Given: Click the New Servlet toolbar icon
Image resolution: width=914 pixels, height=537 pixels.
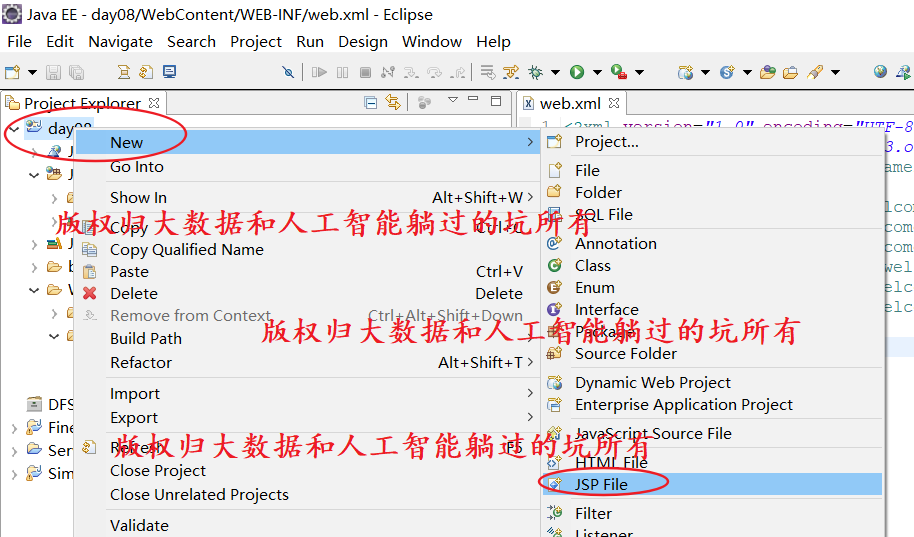Looking at the screenshot, I should tap(727, 72).
